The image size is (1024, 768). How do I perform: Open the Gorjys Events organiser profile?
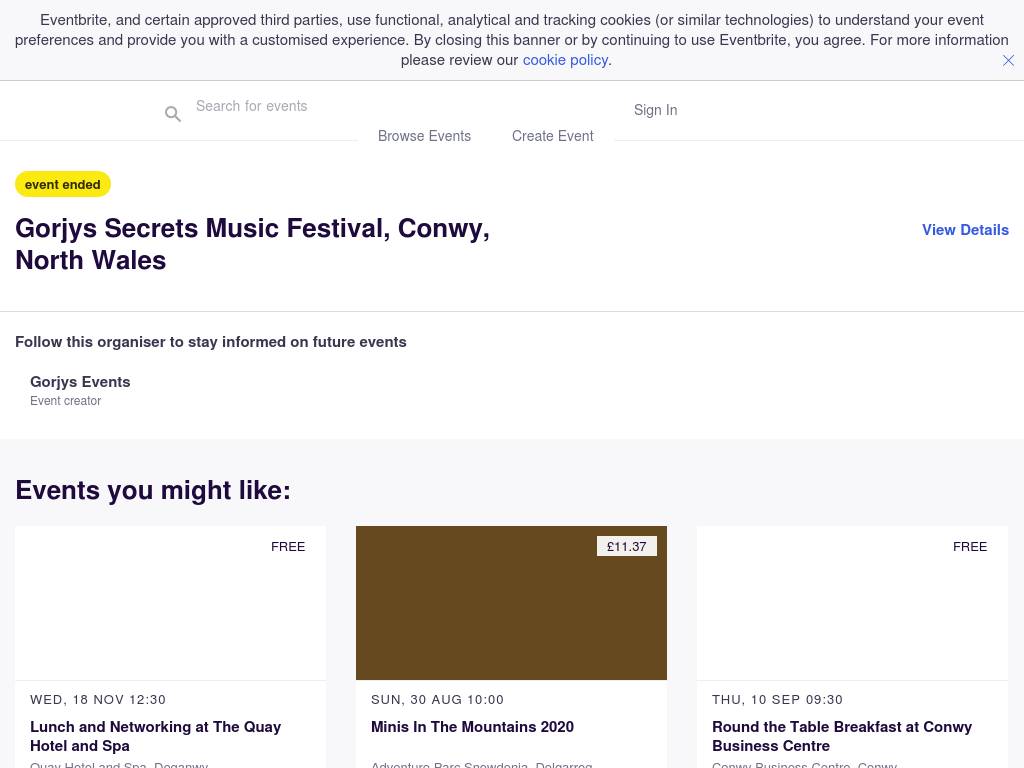[80, 382]
